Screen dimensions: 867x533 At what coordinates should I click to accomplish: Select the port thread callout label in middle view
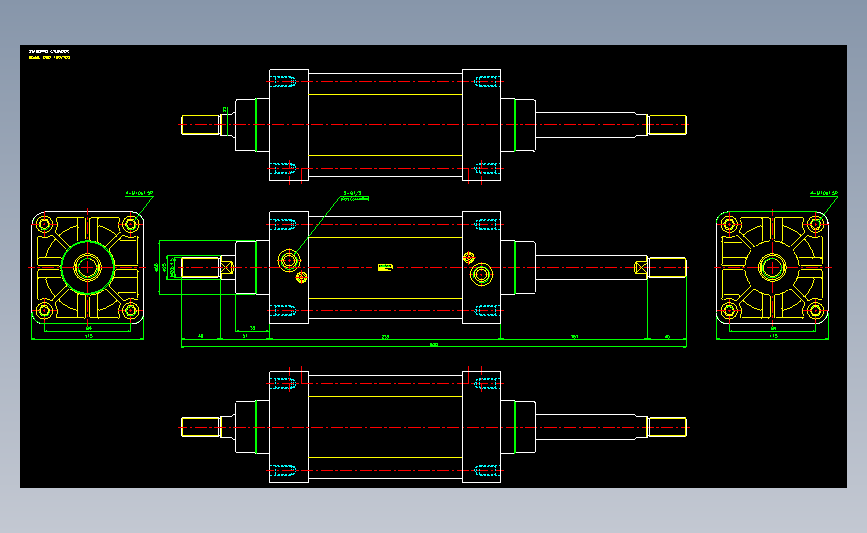[x=355, y=196]
